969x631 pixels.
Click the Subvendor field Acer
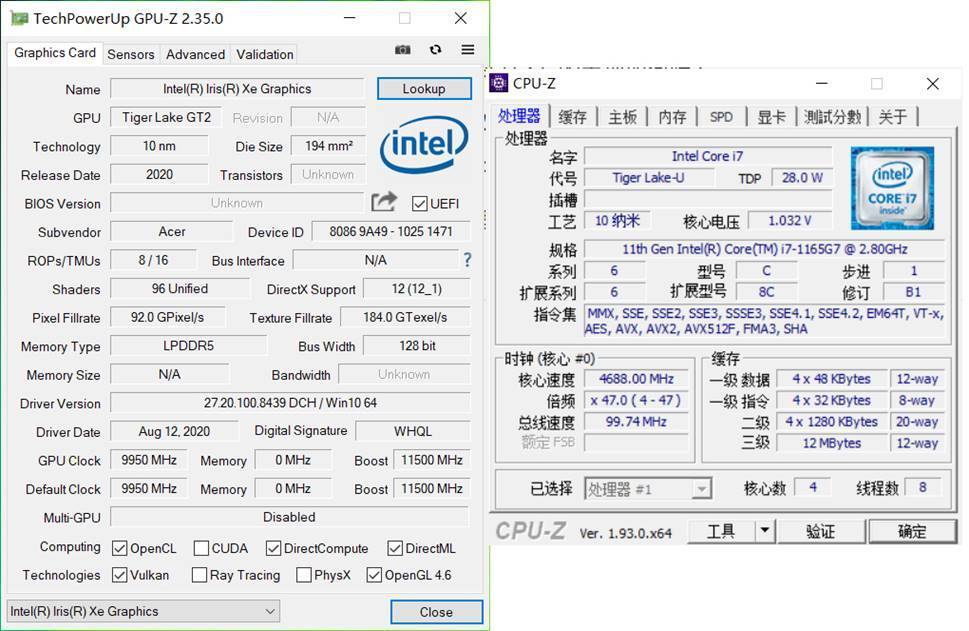pos(171,232)
